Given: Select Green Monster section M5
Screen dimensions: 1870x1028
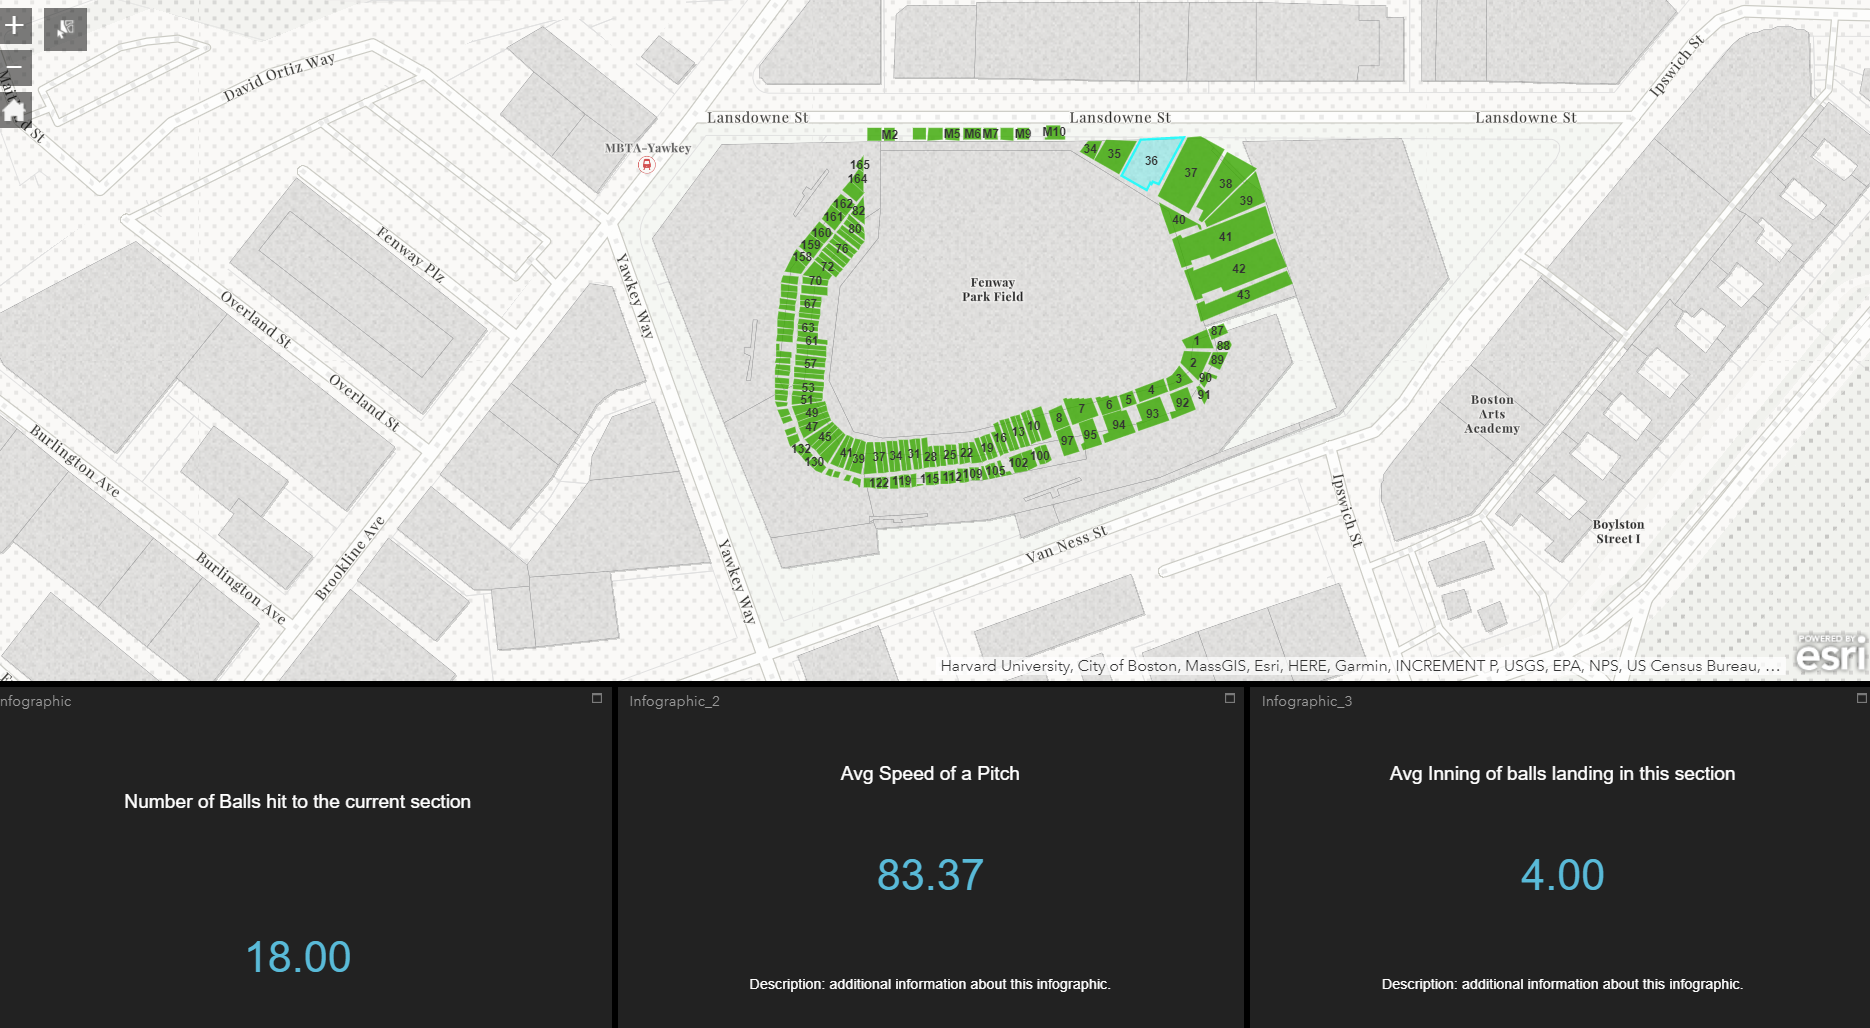Looking at the screenshot, I should click(x=952, y=133).
